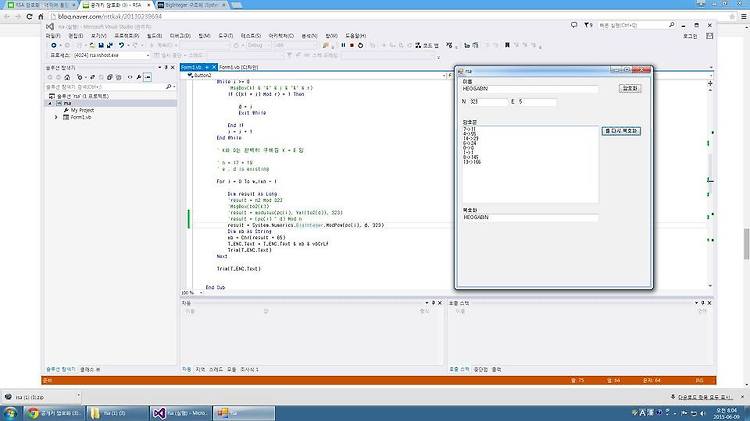Click the Save All icon in the toolbar
The width and height of the screenshot is (750, 421).
point(110,45)
